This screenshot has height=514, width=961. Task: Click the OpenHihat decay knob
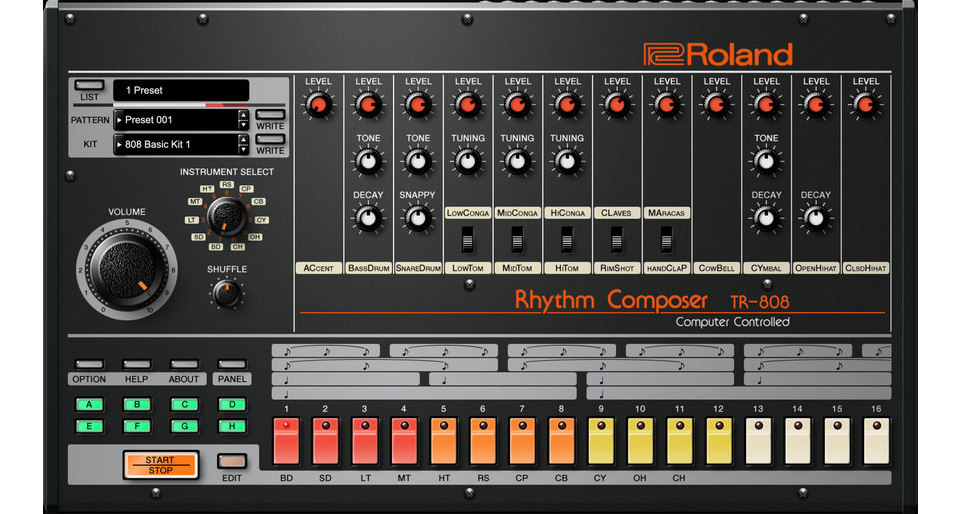pyautogui.click(x=816, y=218)
